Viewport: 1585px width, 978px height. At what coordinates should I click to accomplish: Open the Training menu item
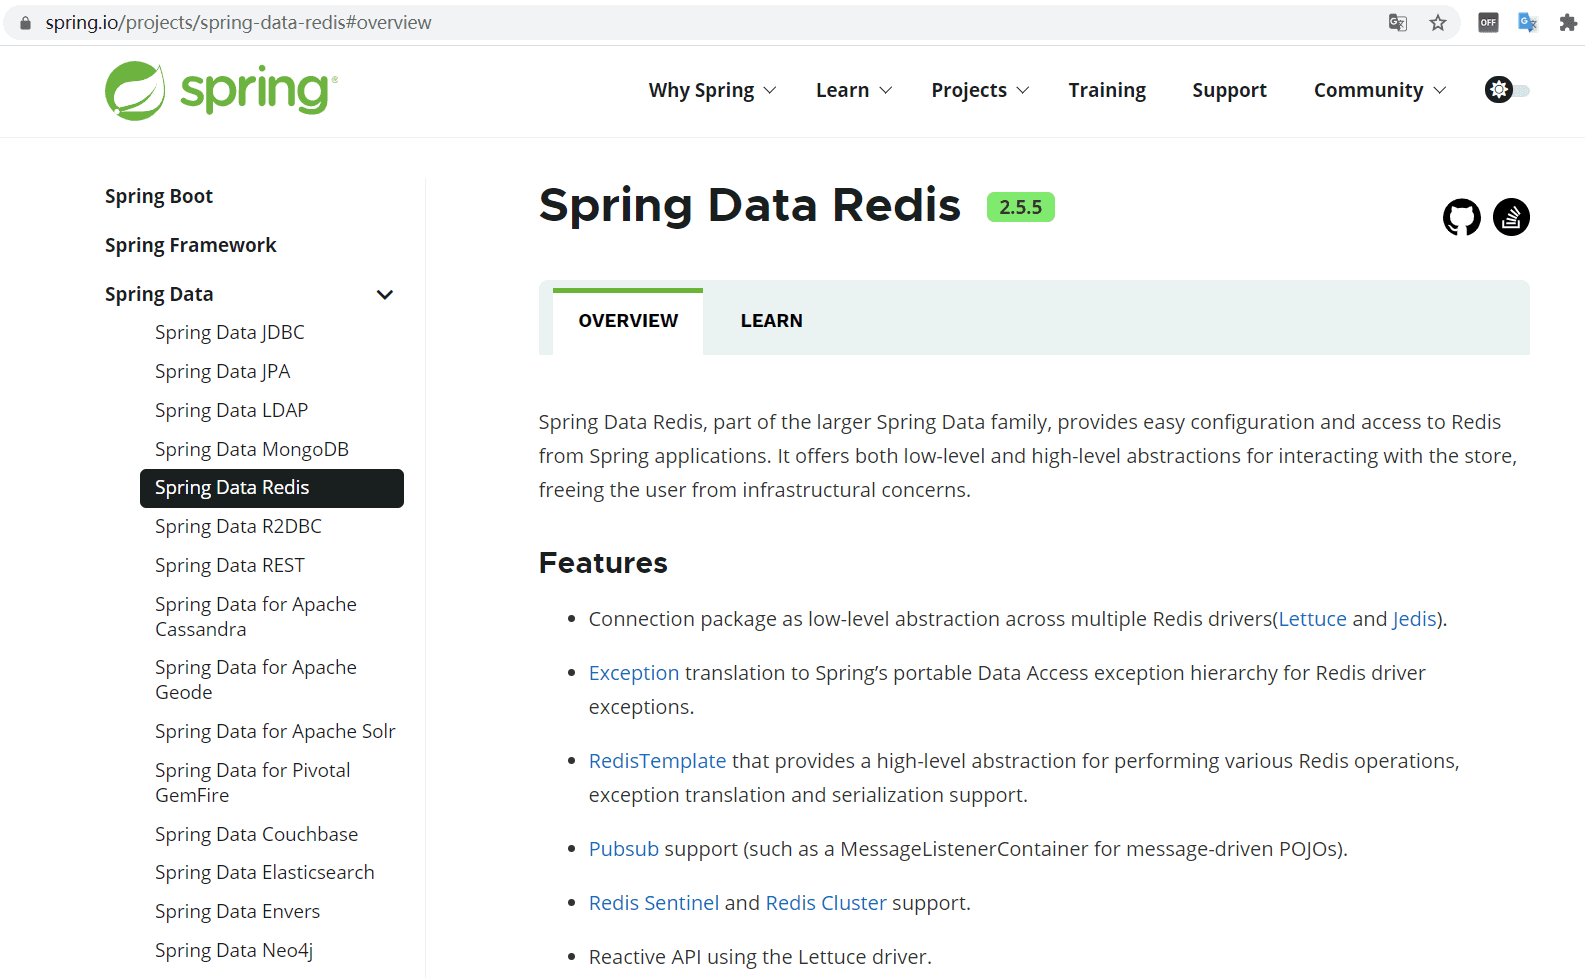[1107, 90]
